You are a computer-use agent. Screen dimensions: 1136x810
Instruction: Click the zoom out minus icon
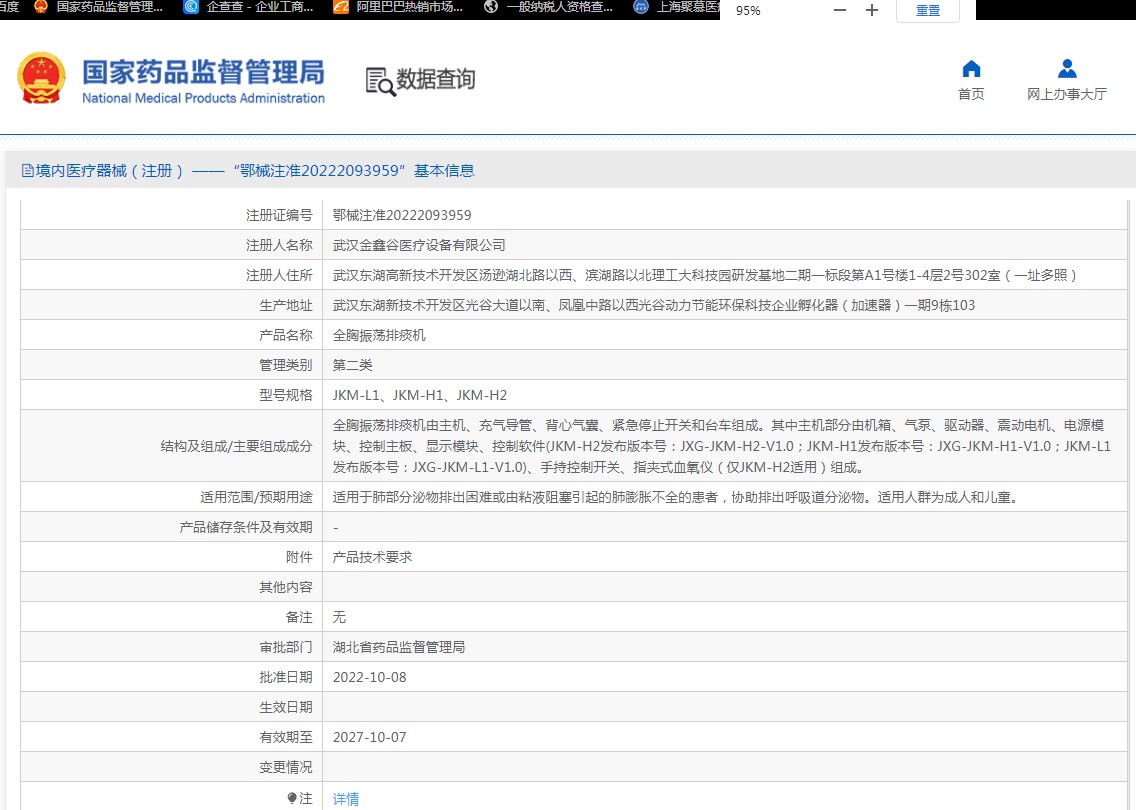tap(840, 10)
